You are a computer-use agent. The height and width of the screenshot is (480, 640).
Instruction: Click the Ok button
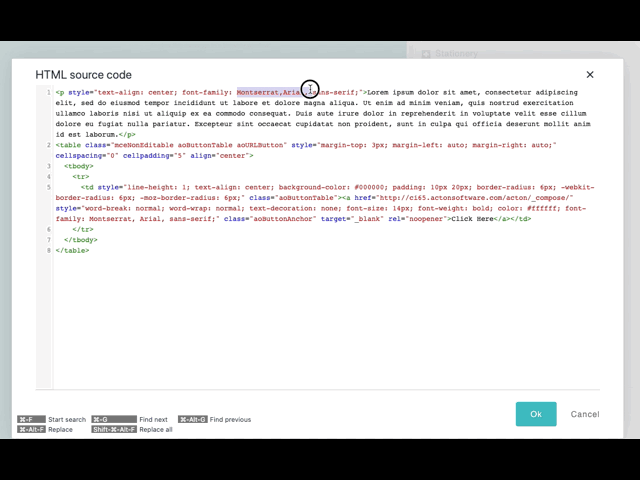536,414
